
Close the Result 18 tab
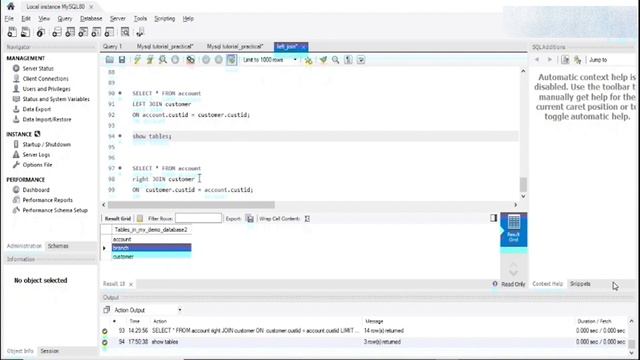131,284
